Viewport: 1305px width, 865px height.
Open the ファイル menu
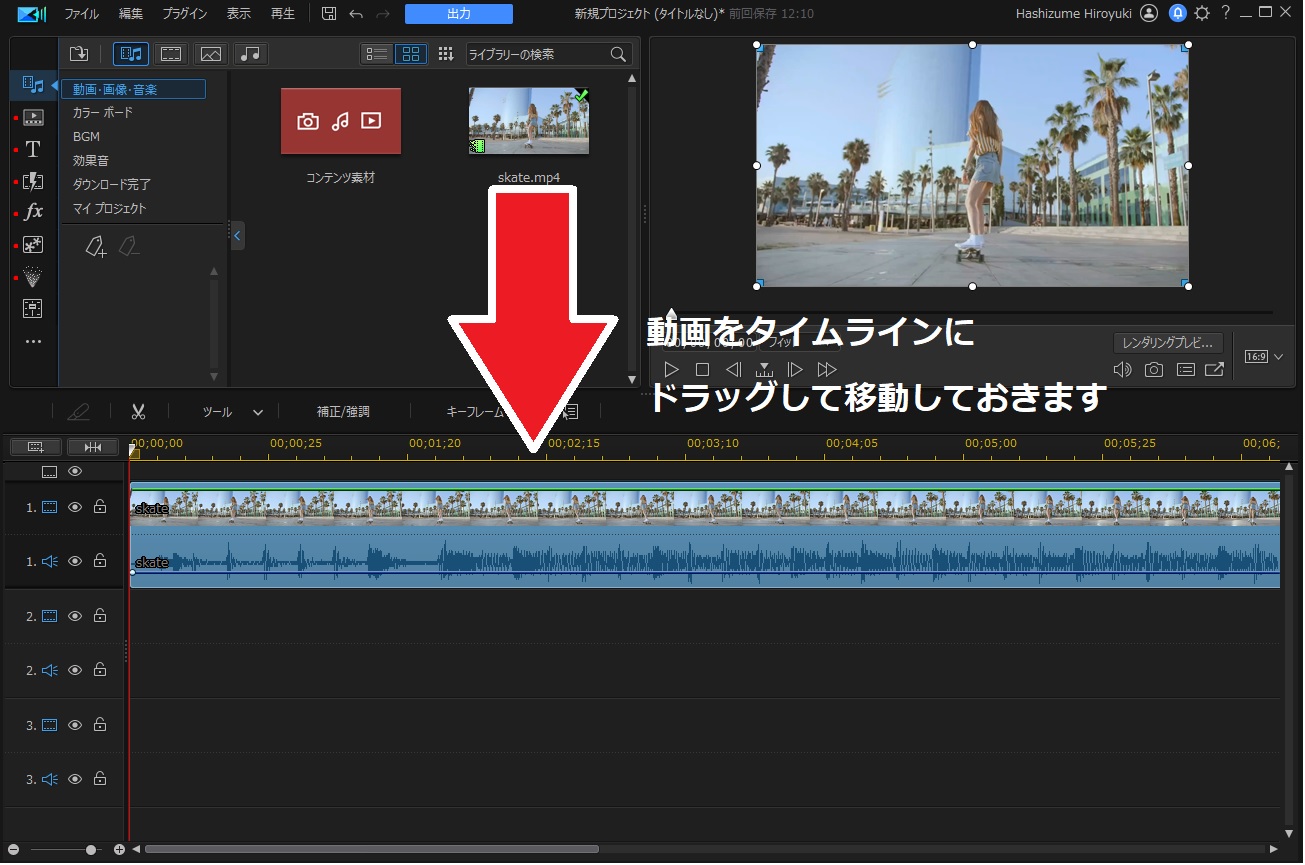coord(81,14)
